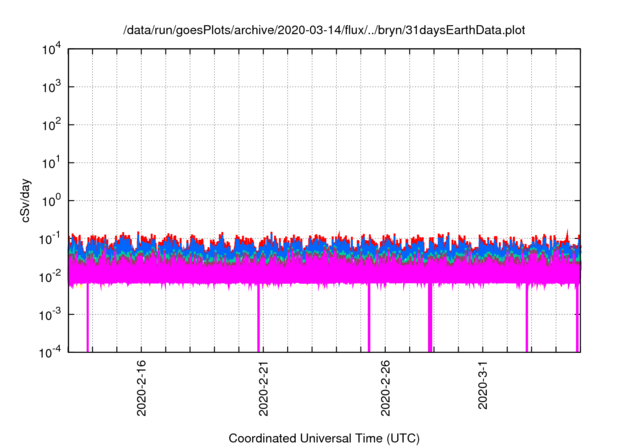Click the 10^-3 y-axis tick label
This screenshot has height=448, width=640.
coord(50,315)
